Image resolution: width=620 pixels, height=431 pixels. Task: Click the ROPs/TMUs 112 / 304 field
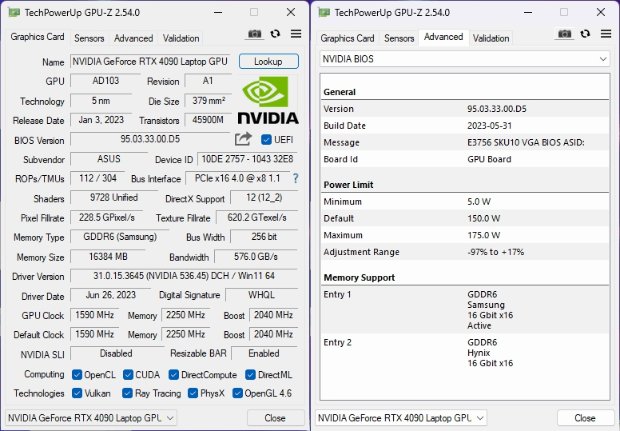[x=98, y=178]
